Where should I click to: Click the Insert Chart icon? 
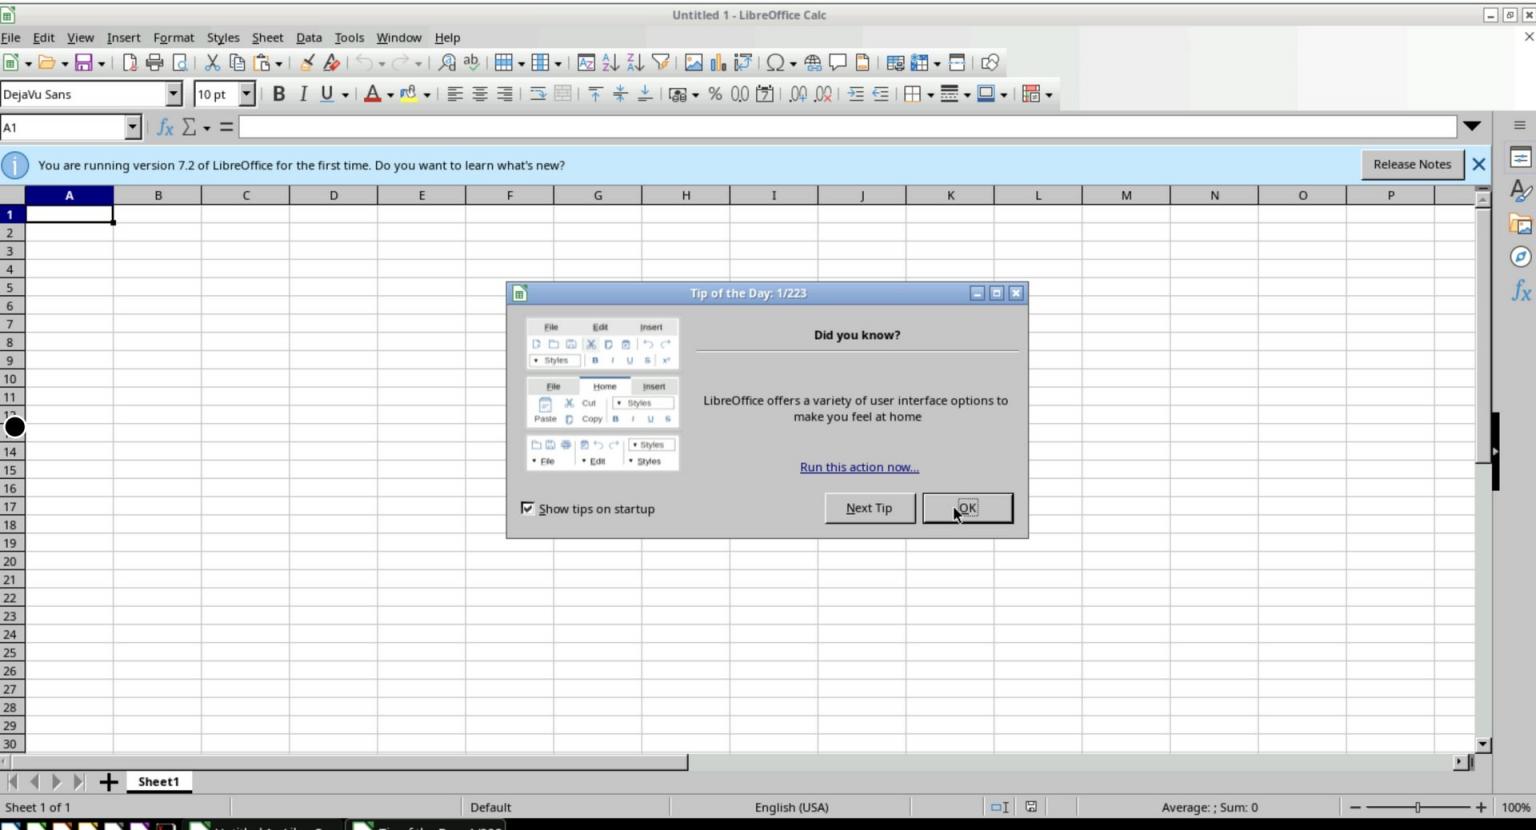(718, 63)
